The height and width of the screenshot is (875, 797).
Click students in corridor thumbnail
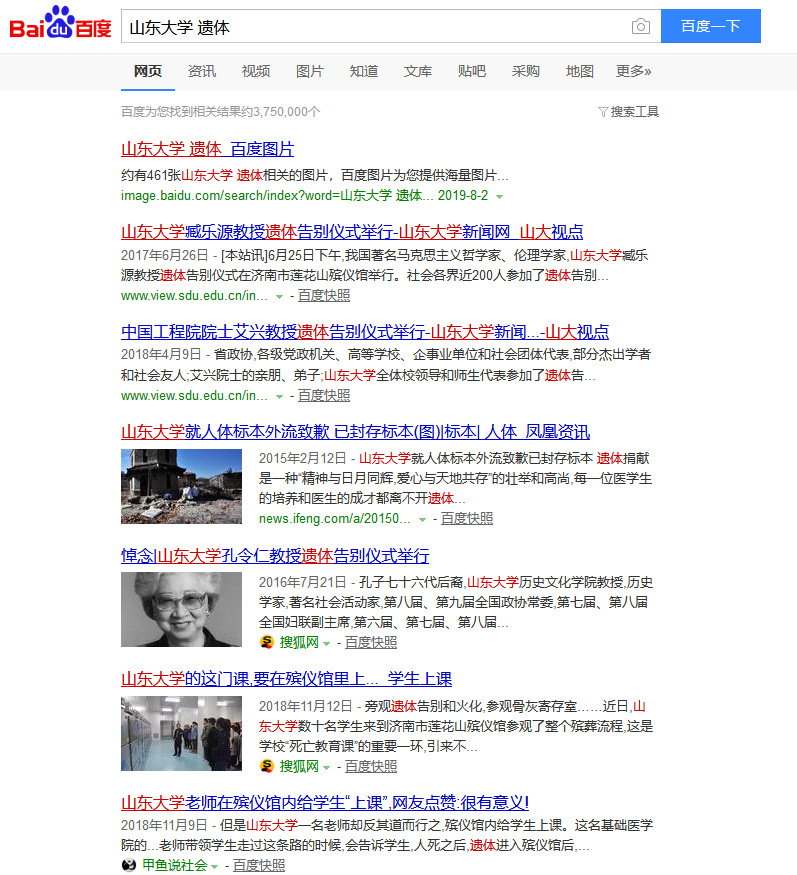[x=181, y=733]
